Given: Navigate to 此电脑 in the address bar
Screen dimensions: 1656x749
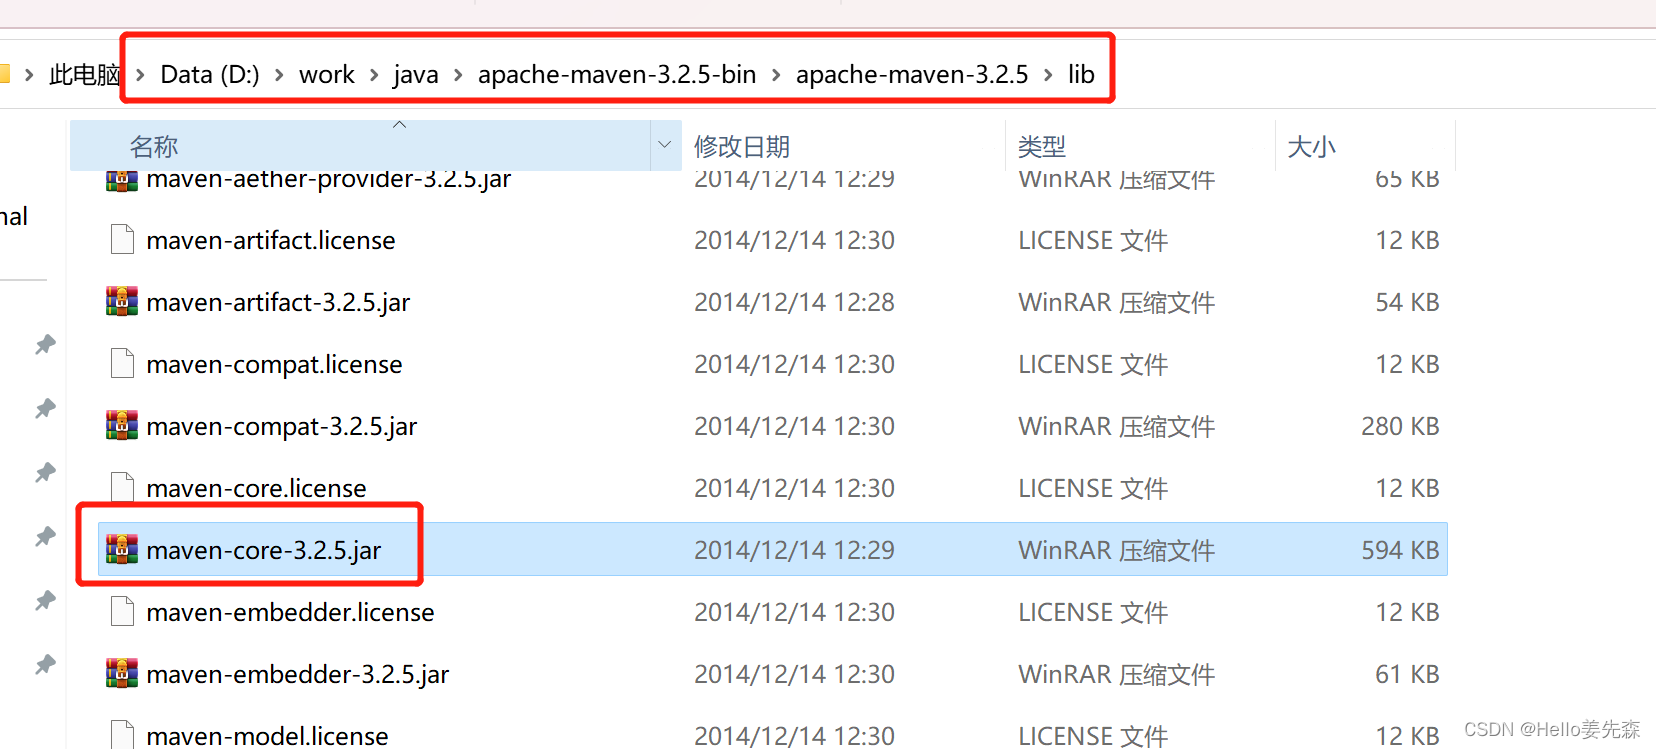Looking at the screenshot, I should pos(85,74).
